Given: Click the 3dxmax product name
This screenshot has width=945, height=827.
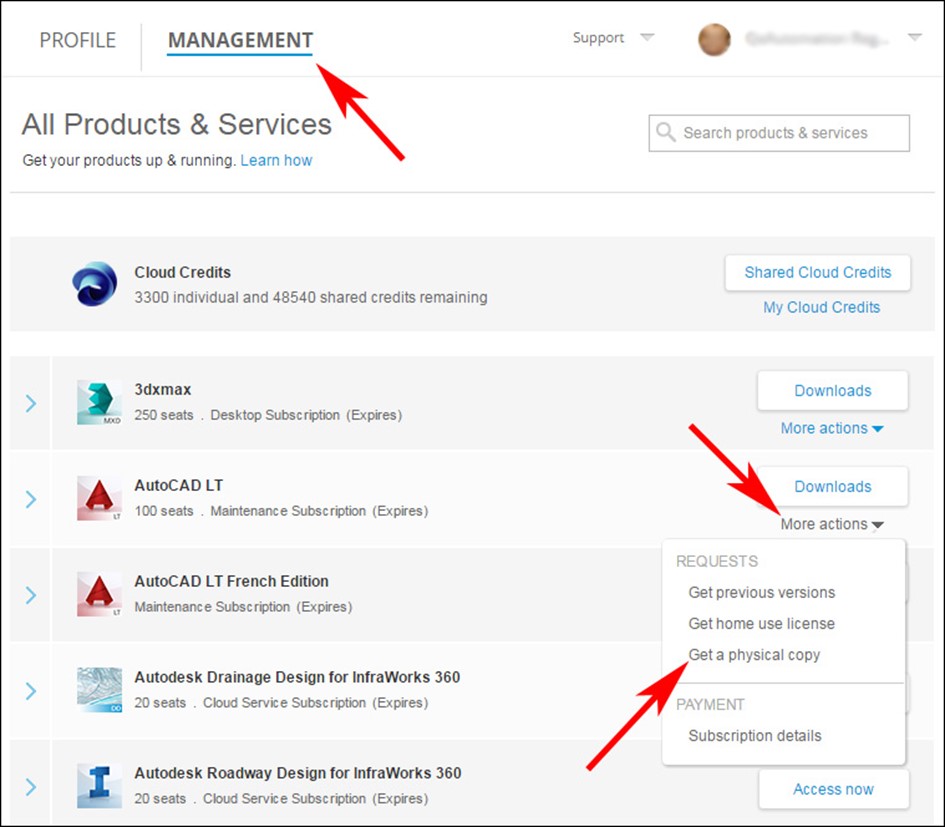Looking at the screenshot, I should (x=163, y=389).
